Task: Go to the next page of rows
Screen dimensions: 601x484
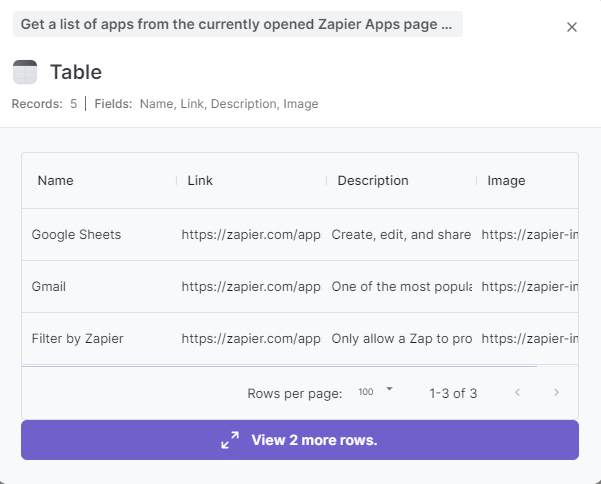Action: (556, 392)
